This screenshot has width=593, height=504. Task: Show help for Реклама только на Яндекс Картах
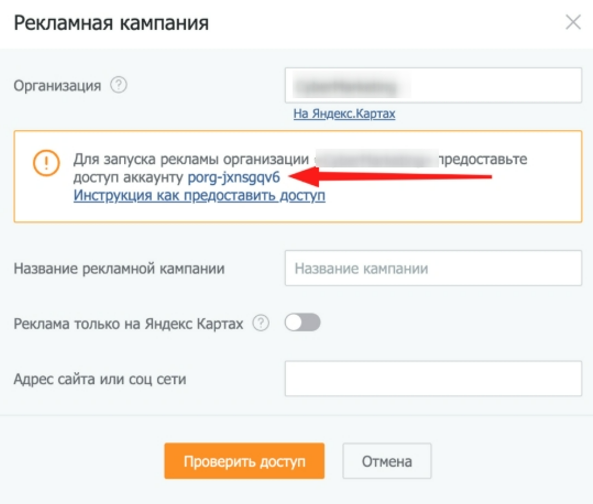coord(261,323)
